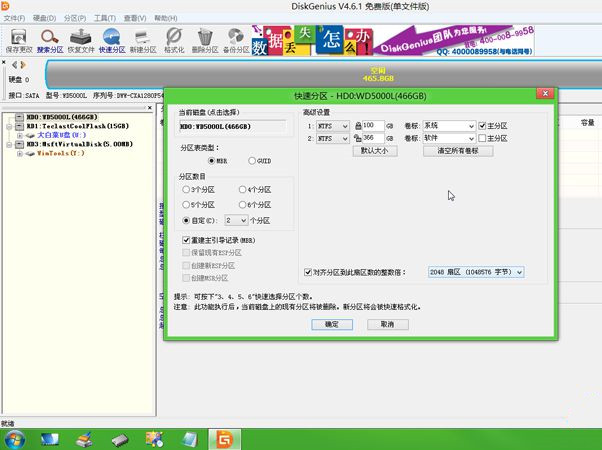The height and width of the screenshot is (450, 602).
Task: Select HD0:WD5000L(466GB) in the disk tree
Action: [61, 117]
